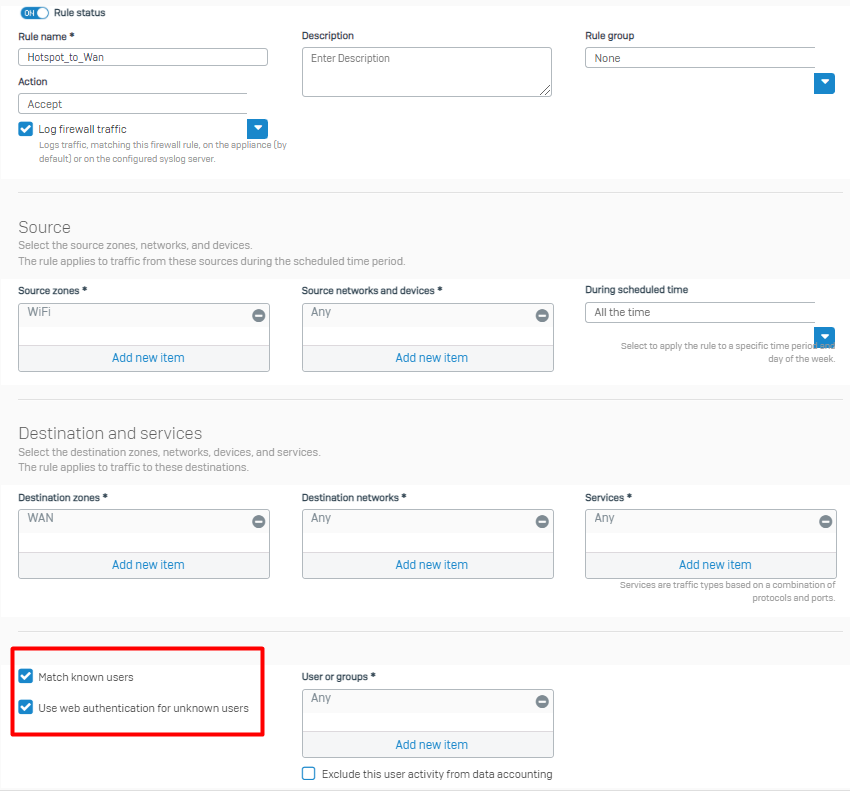Add new item to Destination networks
Image resolution: width=850 pixels, height=792 pixels.
click(431, 565)
